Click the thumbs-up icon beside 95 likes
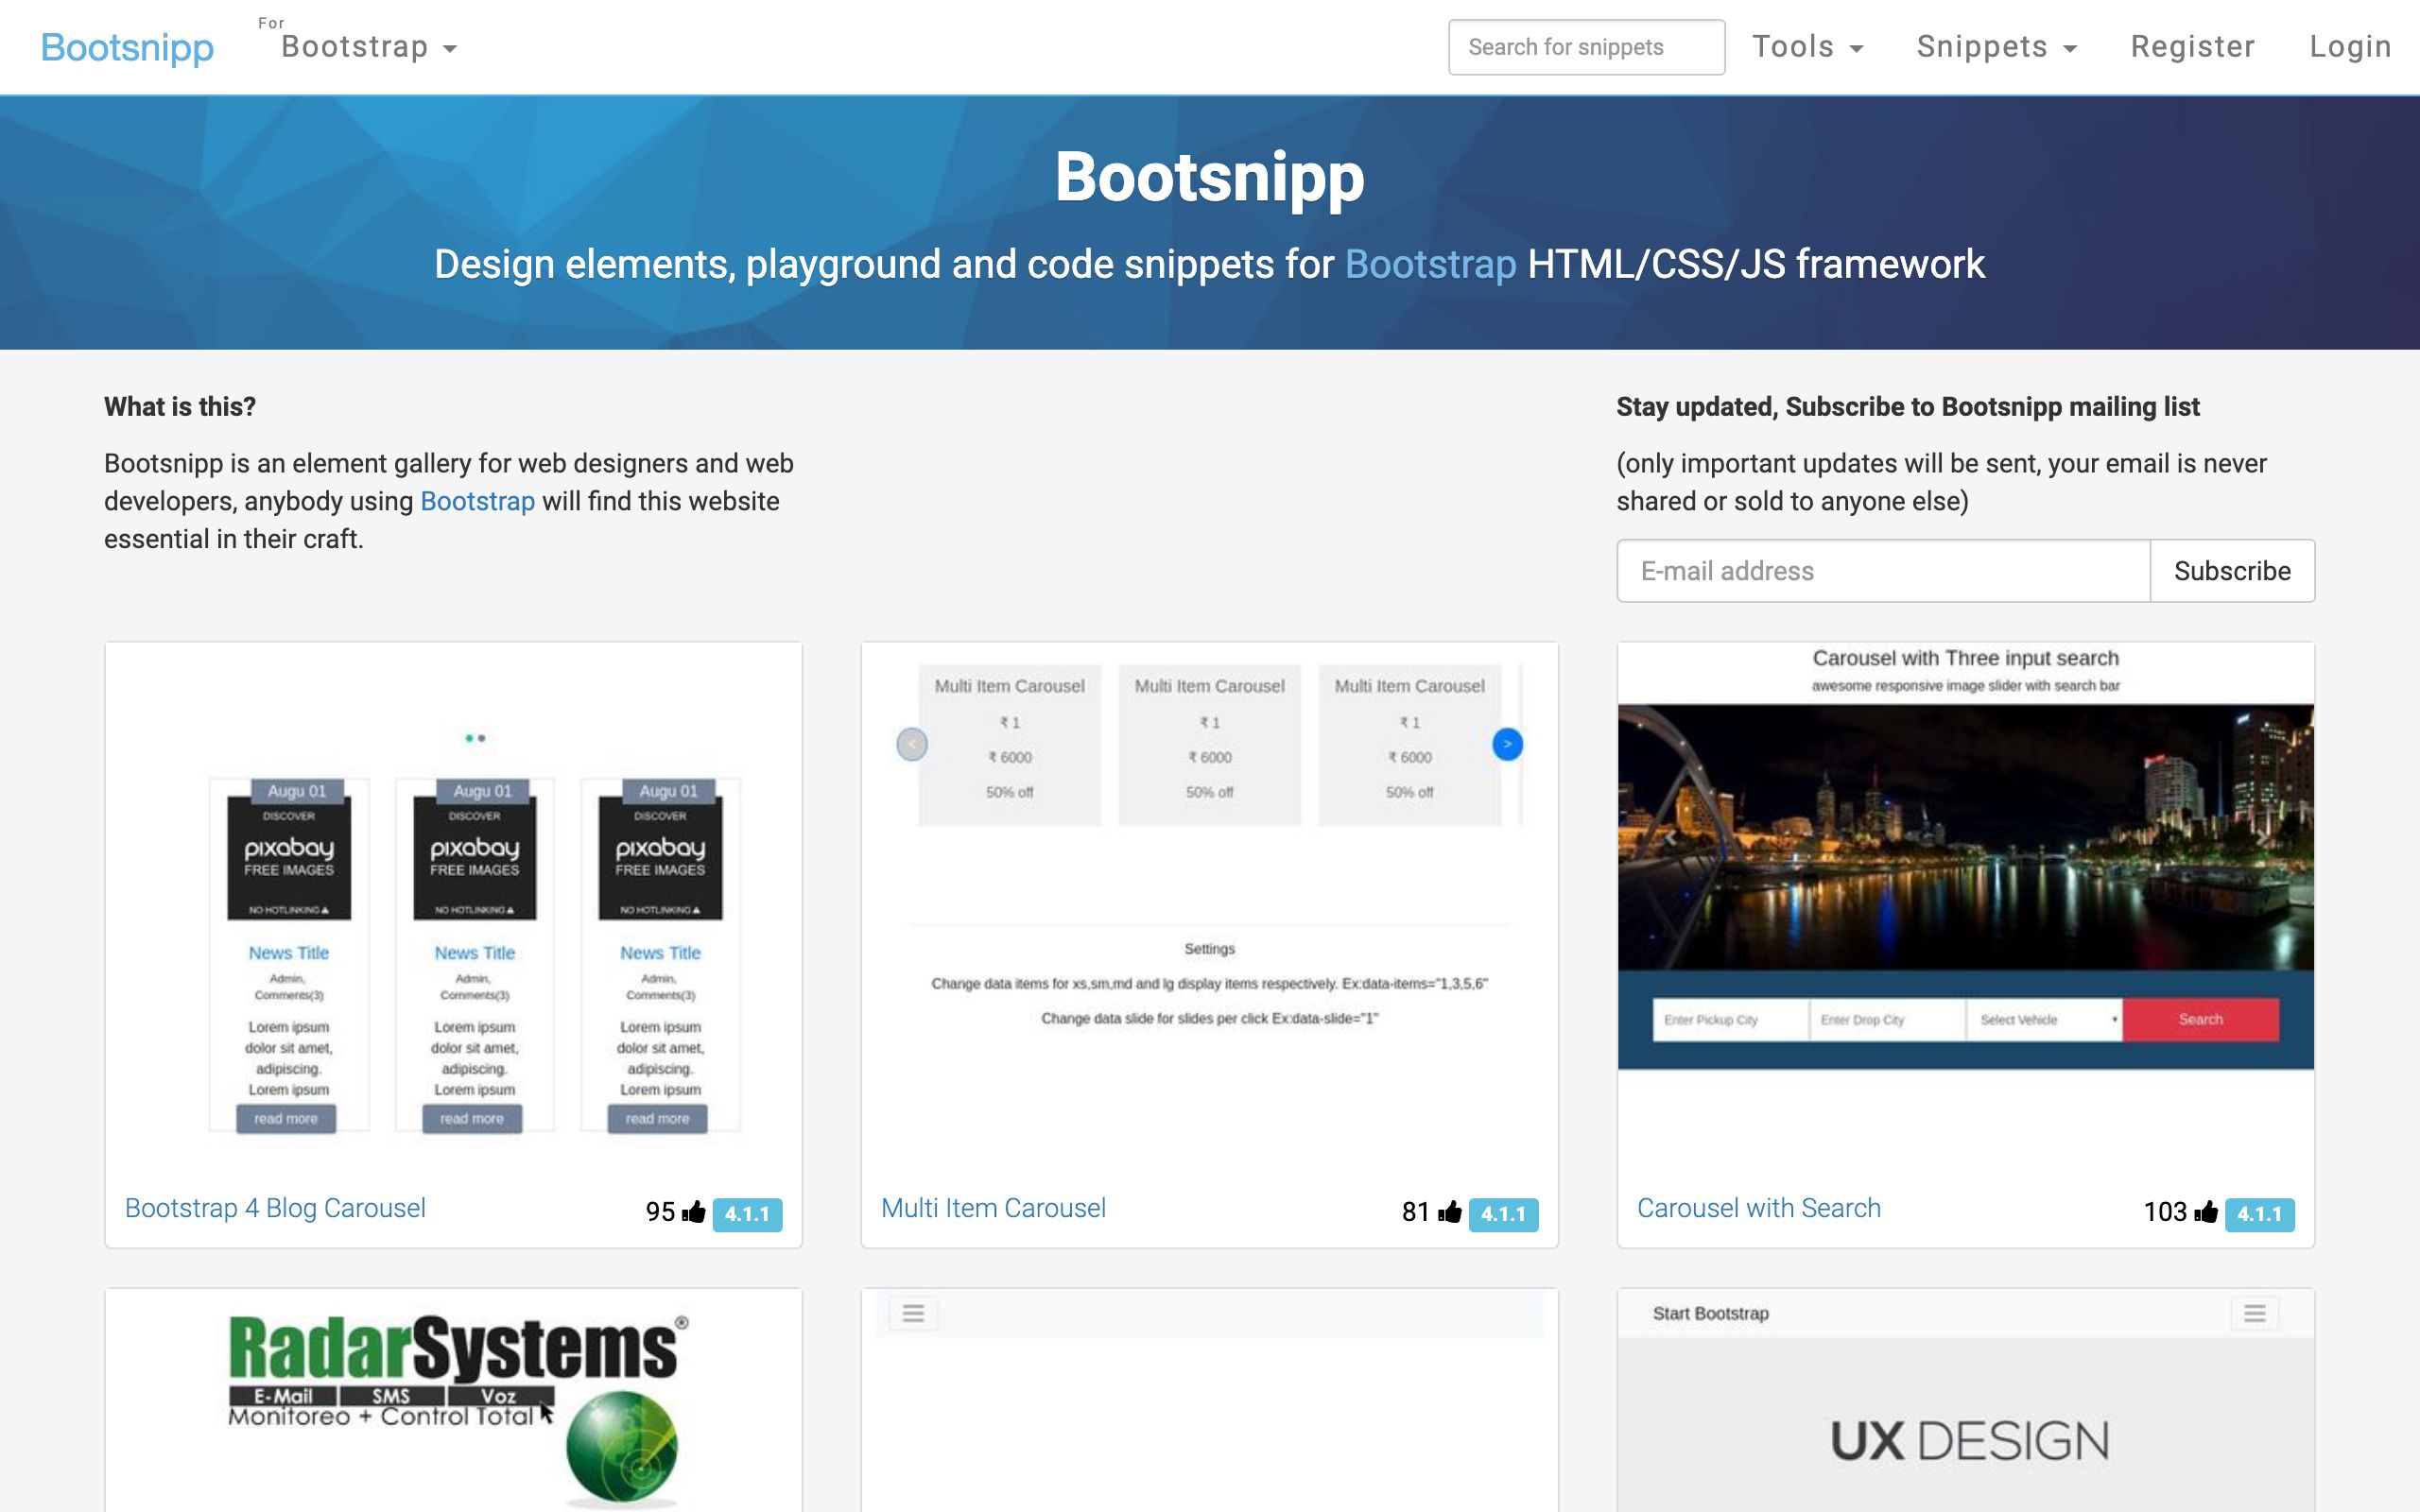Viewport: 2420px width, 1512px height. point(694,1212)
